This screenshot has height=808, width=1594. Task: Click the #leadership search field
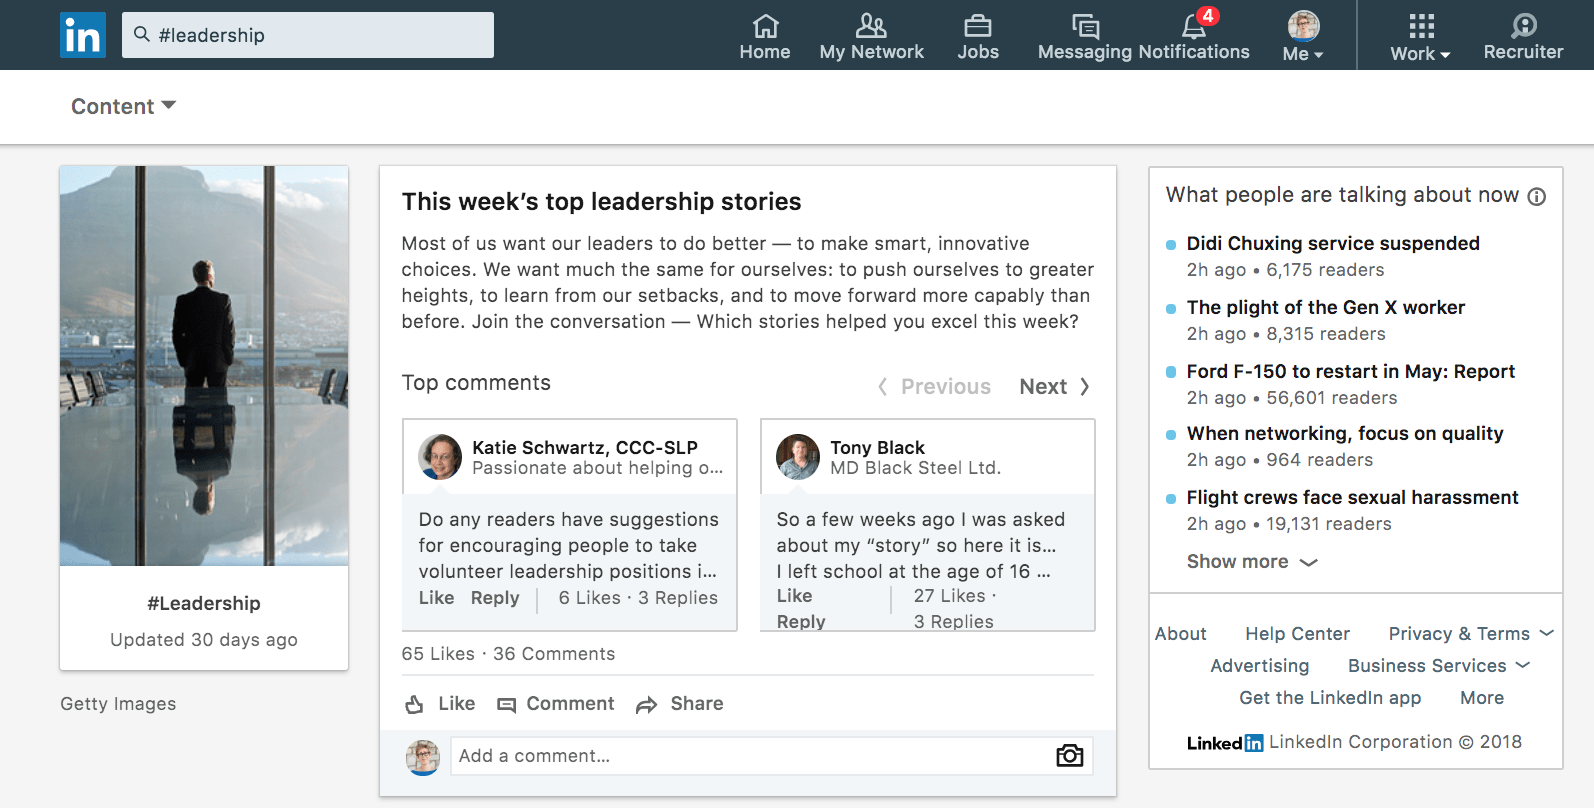pyautogui.click(x=308, y=35)
